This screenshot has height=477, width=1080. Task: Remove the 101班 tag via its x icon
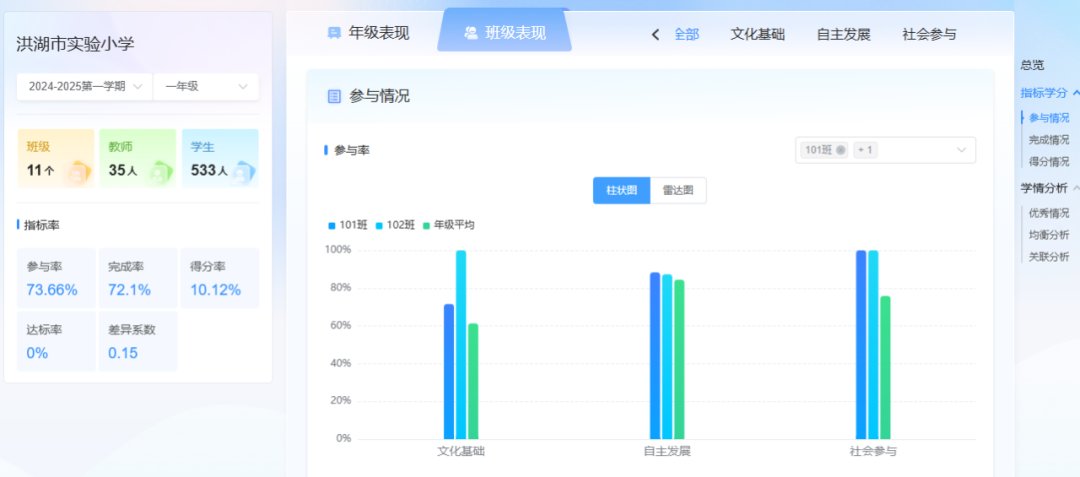[x=840, y=150]
